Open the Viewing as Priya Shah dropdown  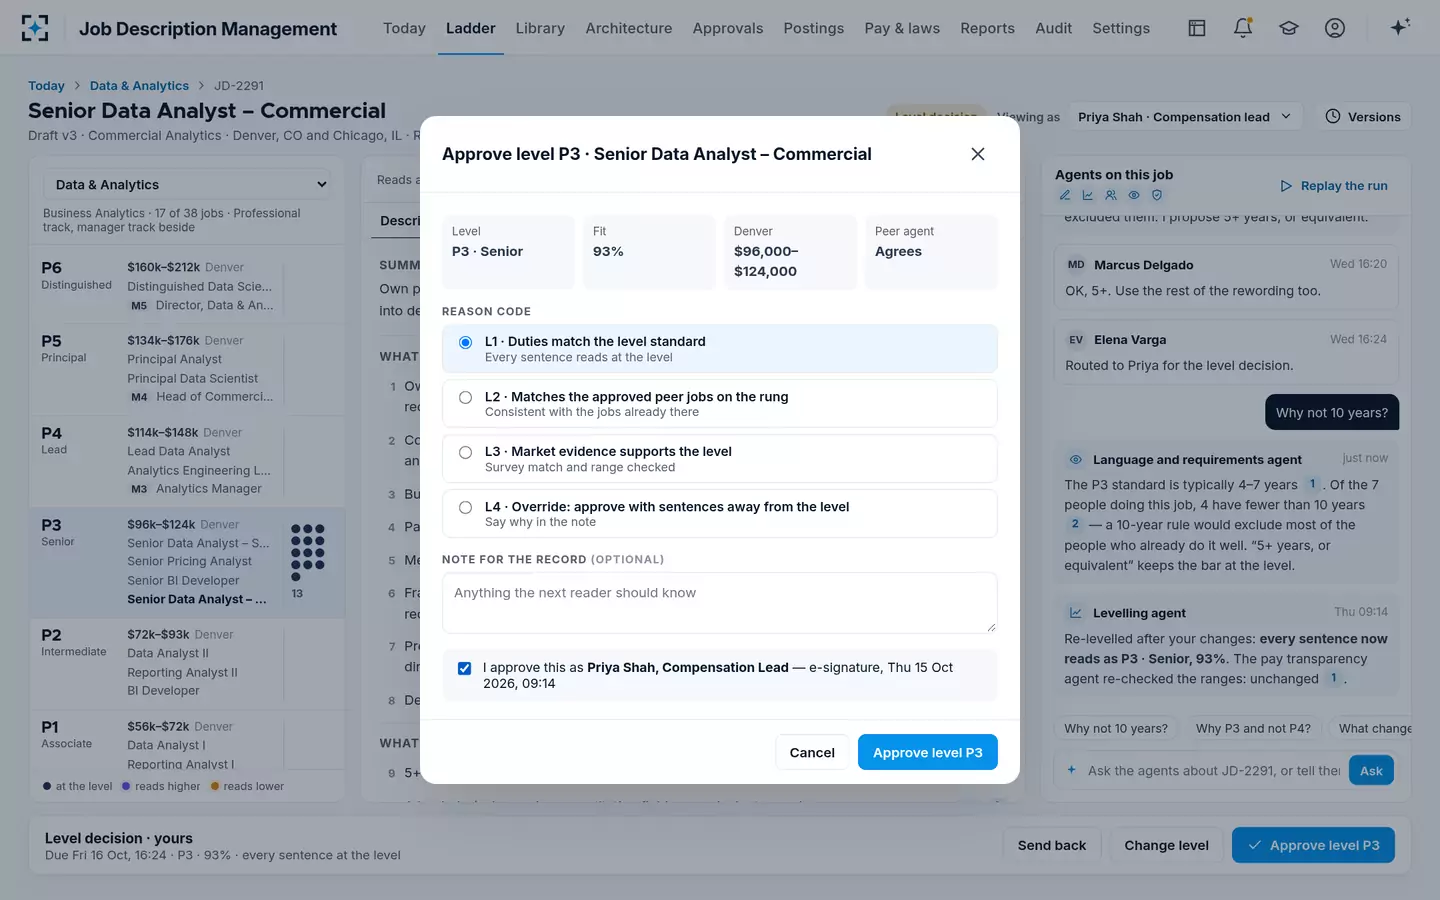1185,117
